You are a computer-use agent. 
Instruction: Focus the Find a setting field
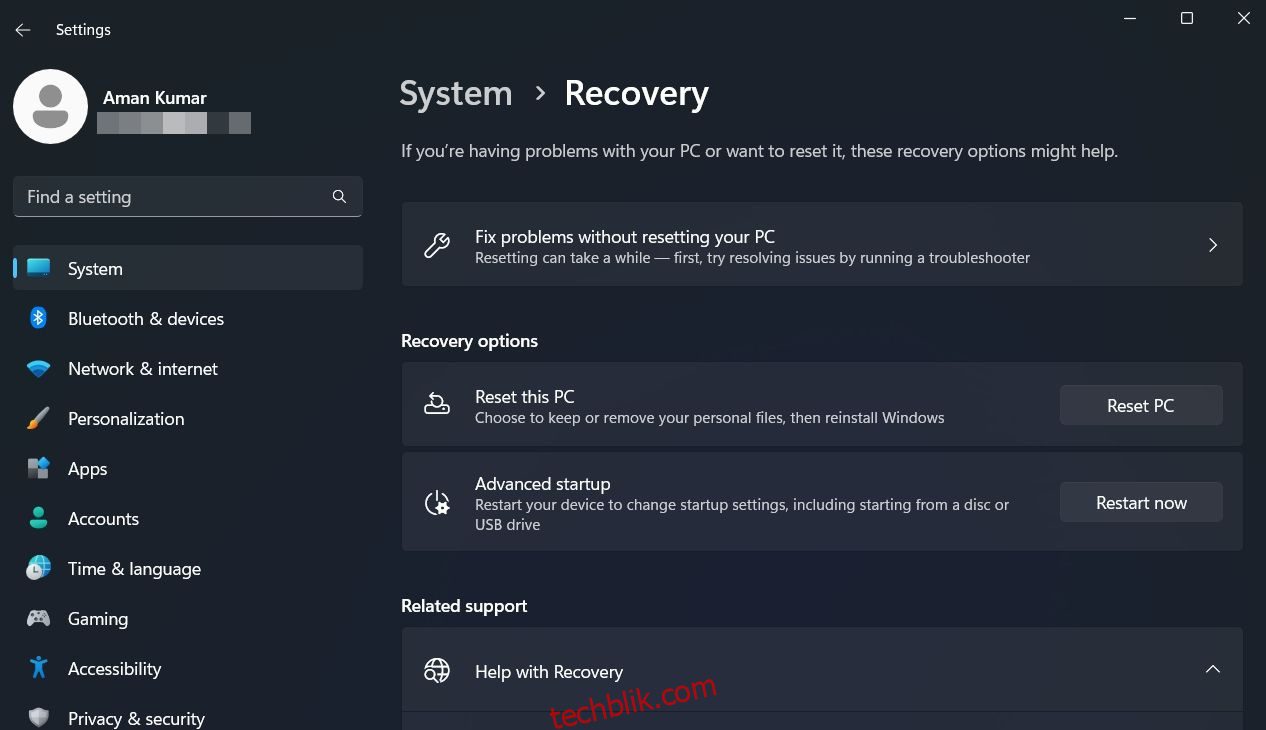[x=188, y=197]
